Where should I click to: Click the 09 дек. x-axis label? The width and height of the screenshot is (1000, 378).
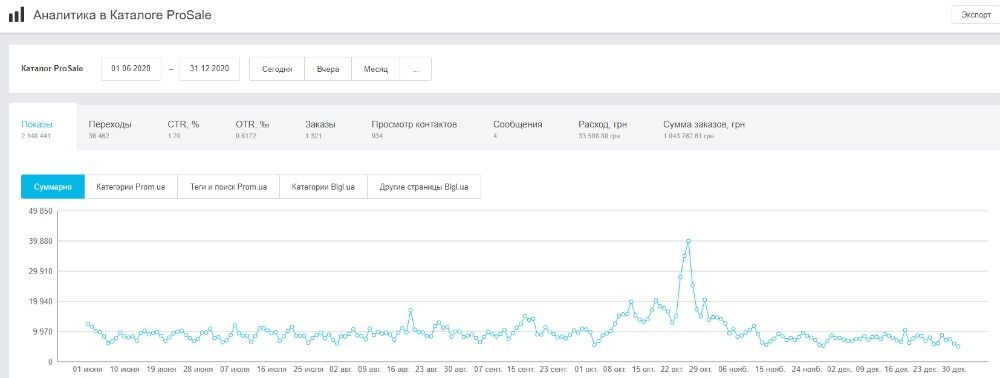point(868,369)
